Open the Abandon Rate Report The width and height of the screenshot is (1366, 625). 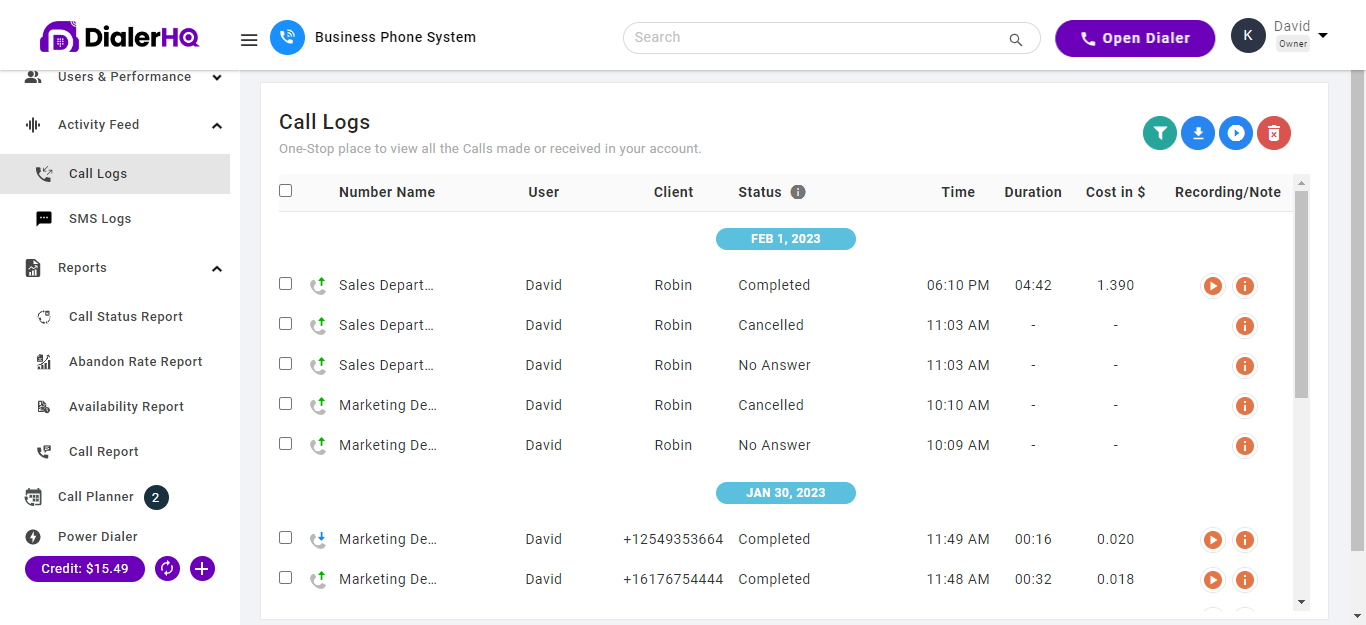click(x=135, y=361)
